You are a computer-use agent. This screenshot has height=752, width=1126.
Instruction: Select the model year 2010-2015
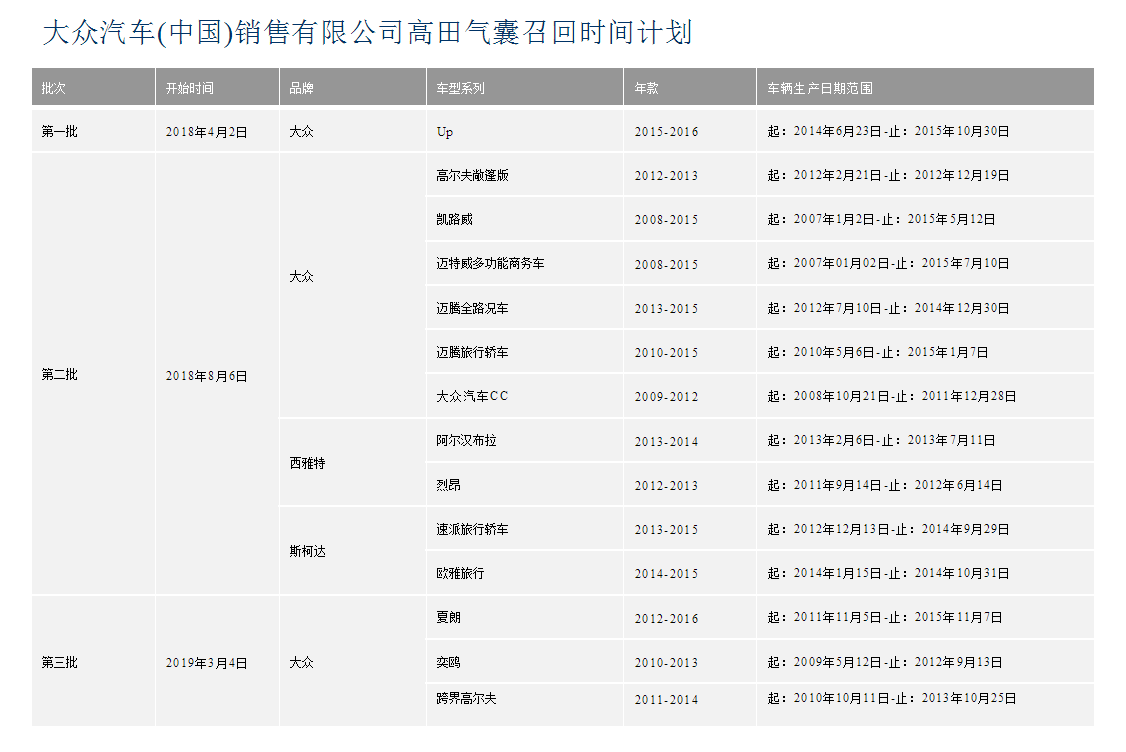pos(666,353)
